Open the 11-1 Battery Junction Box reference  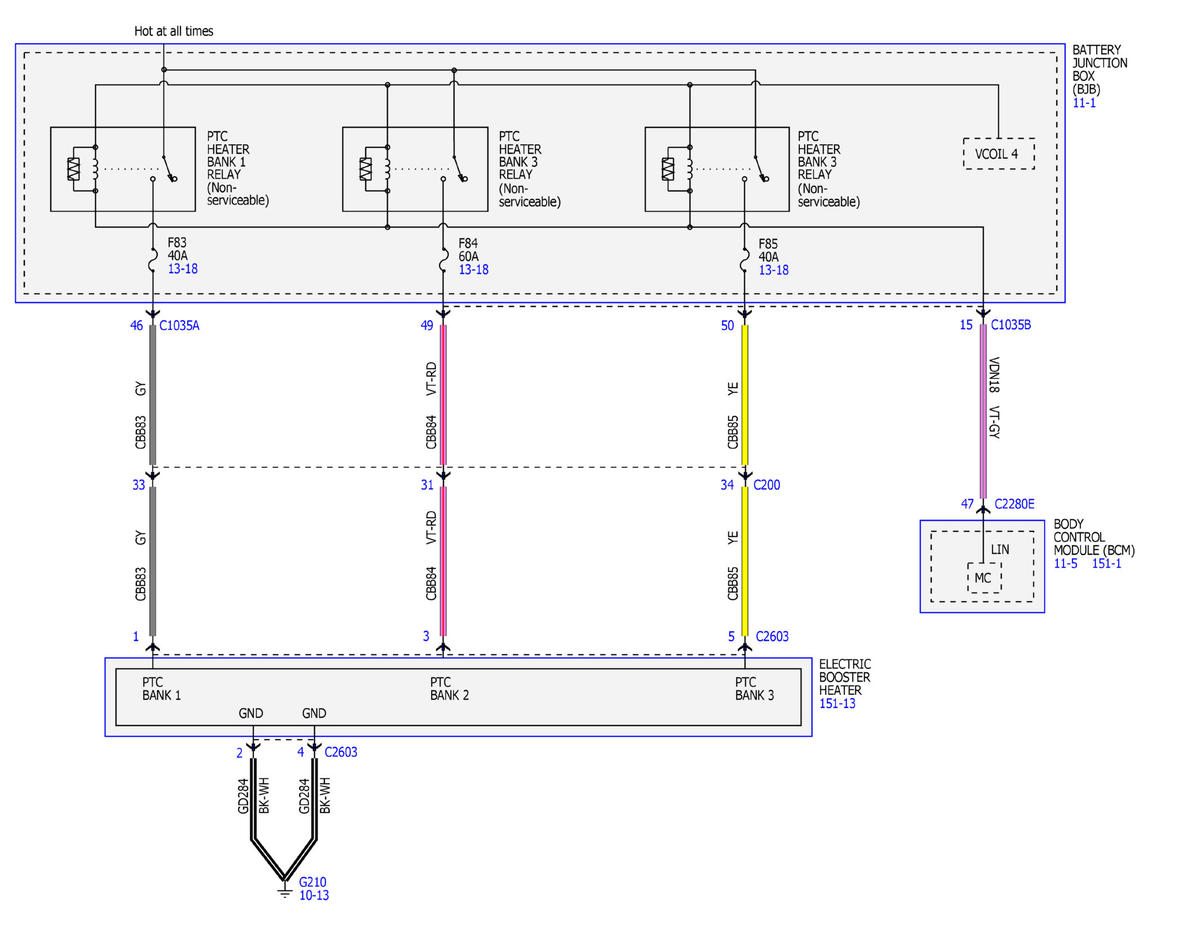pyautogui.click(x=1084, y=103)
